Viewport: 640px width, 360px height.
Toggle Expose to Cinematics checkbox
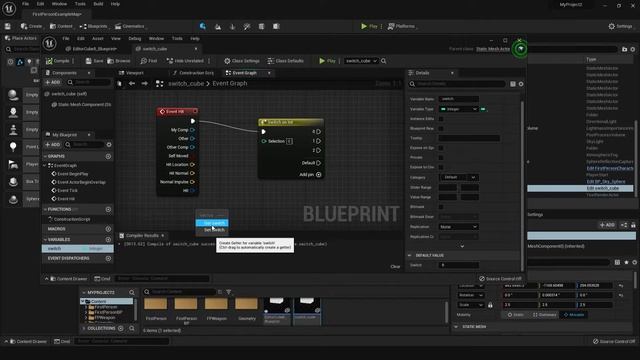click(x=441, y=167)
